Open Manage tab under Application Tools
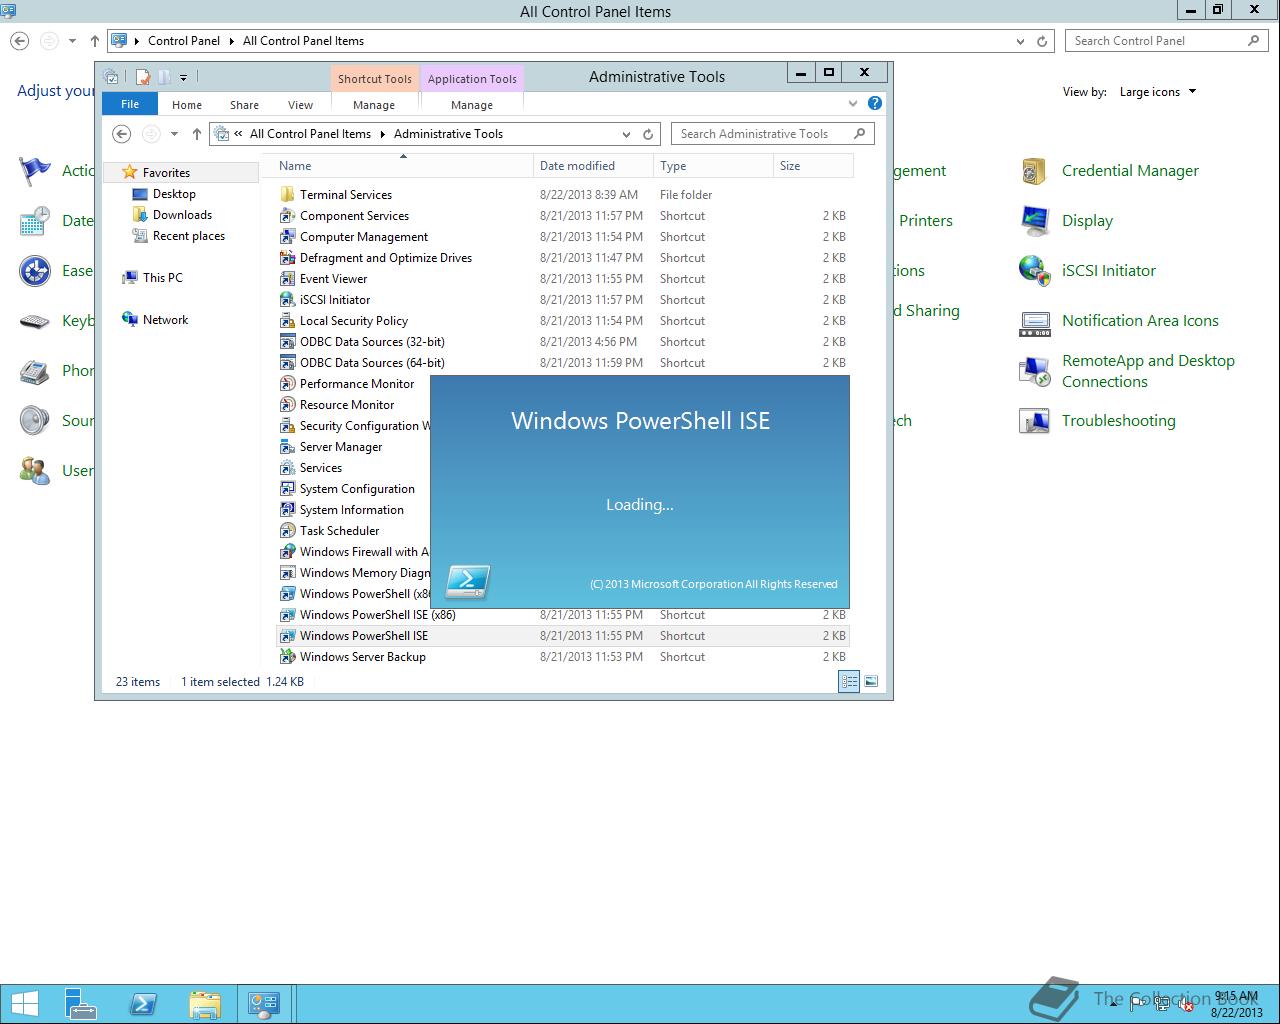The image size is (1280, 1024). pos(472,105)
